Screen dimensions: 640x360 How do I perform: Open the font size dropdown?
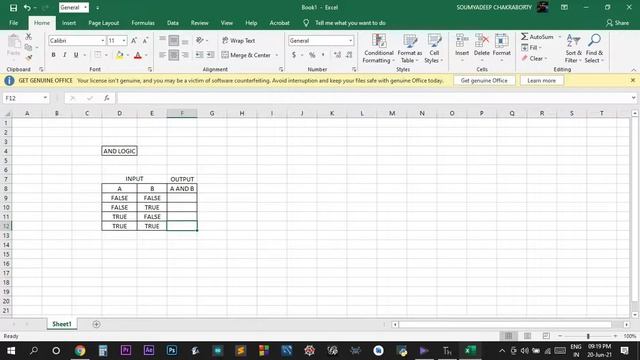click(x=124, y=40)
